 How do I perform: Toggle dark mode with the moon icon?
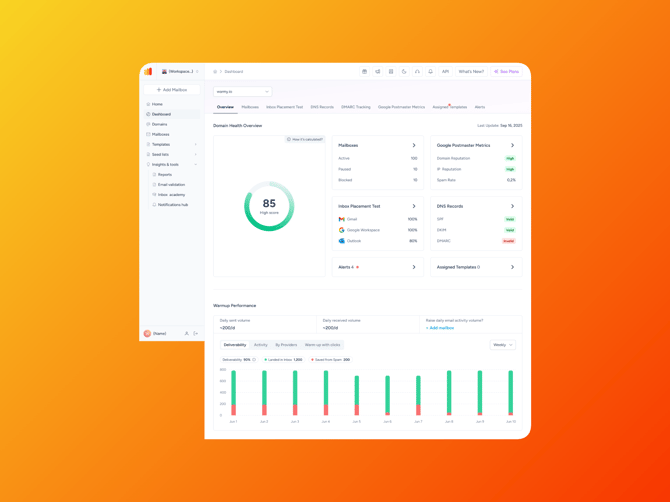pyautogui.click(x=404, y=72)
